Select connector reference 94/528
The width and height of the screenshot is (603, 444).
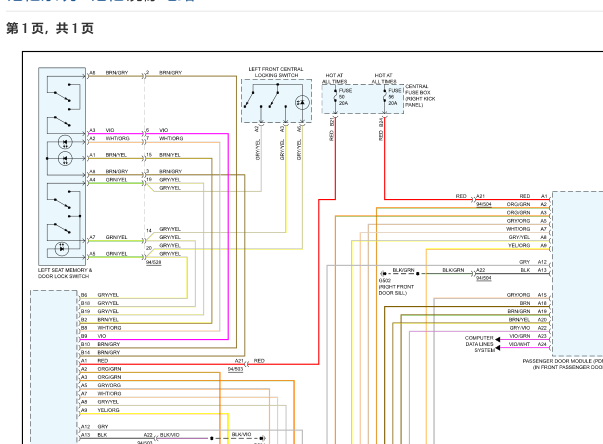[153, 263]
